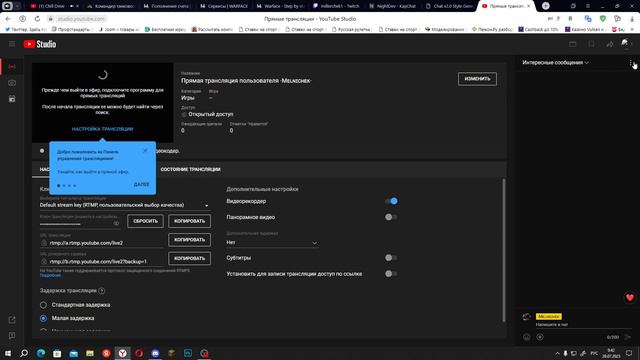Open the Cashback bookmark in bookmarks bar
Image resolution: width=640 pixels, height=360 pixels.
pos(538,29)
